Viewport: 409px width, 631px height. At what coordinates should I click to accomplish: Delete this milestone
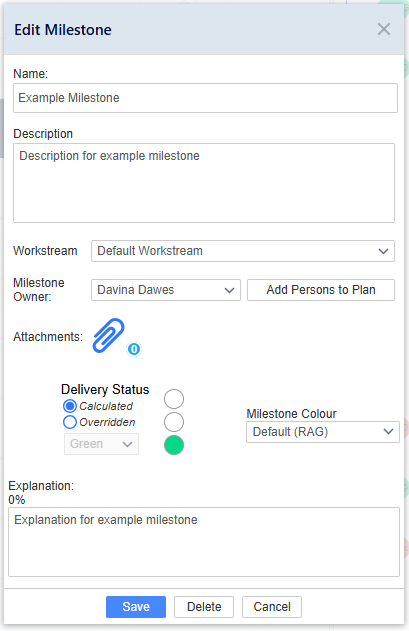tap(204, 607)
